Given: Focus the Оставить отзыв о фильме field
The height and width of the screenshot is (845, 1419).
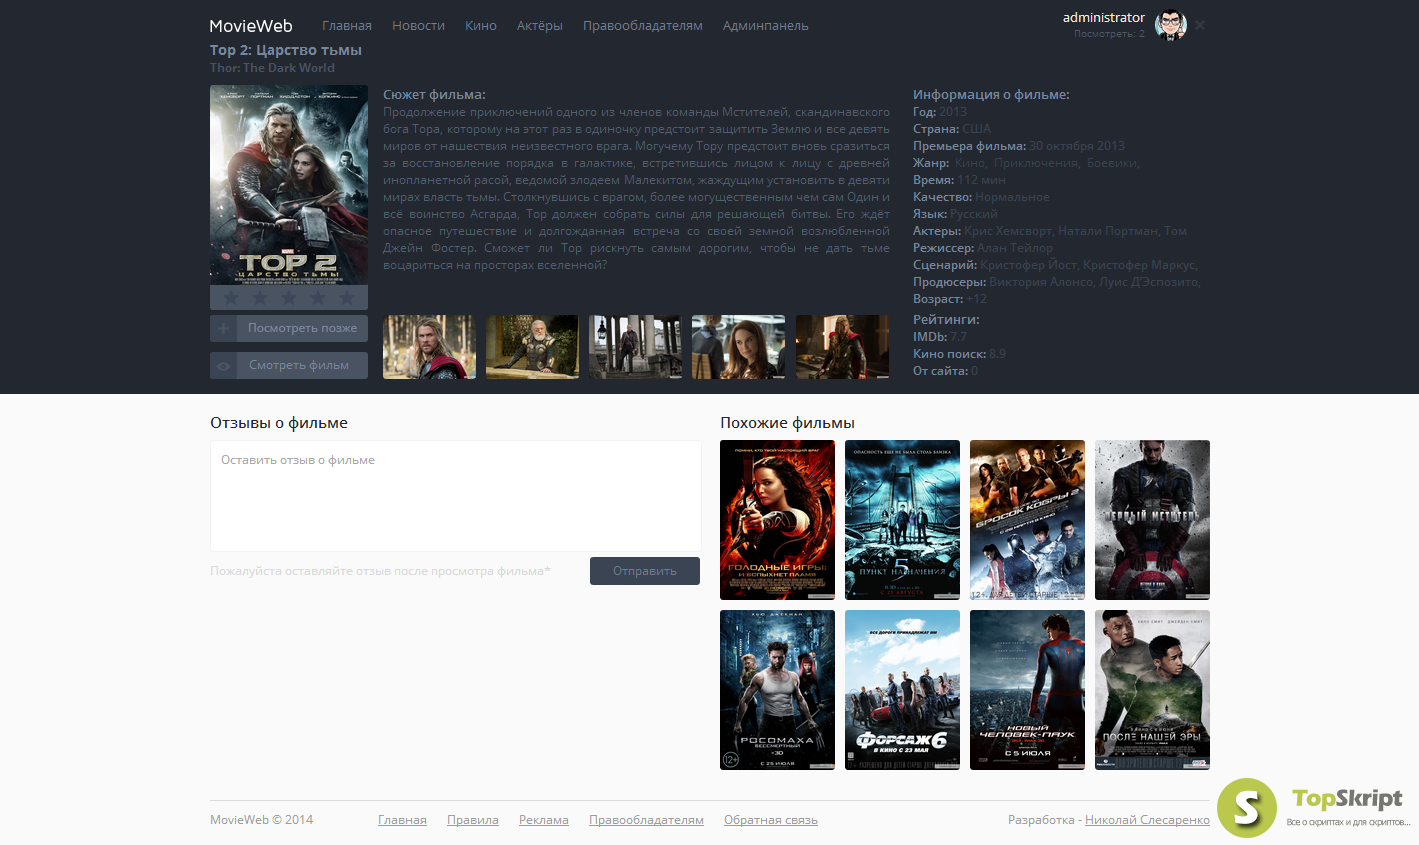Looking at the screenshot, I should click(456, 496).
